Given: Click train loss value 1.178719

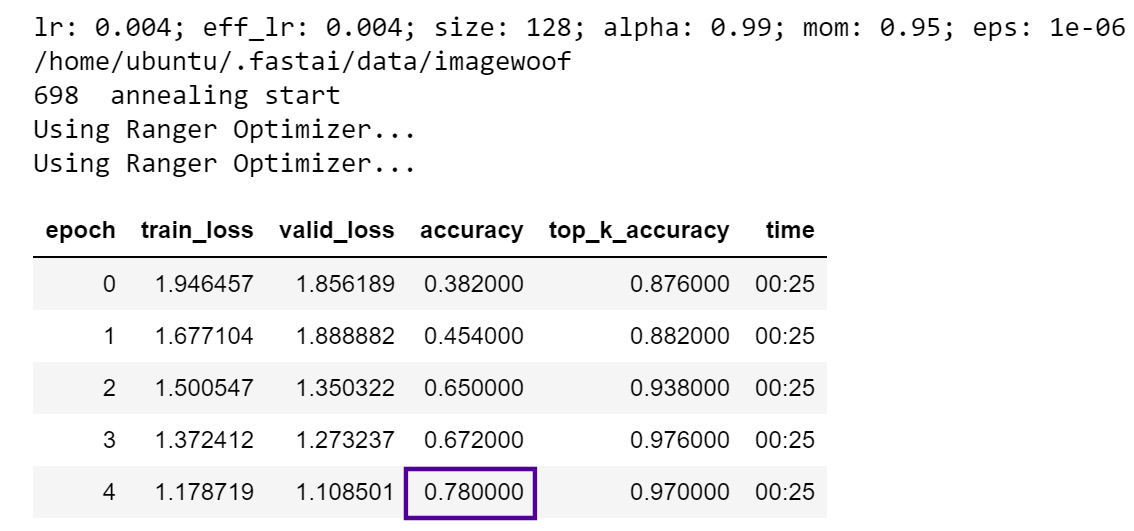Looking at the screenshot, I should click(x=205, y=492).
